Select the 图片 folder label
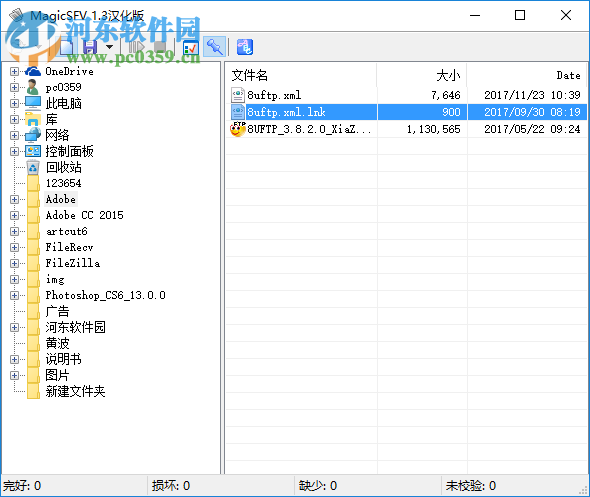 (57, 375)
